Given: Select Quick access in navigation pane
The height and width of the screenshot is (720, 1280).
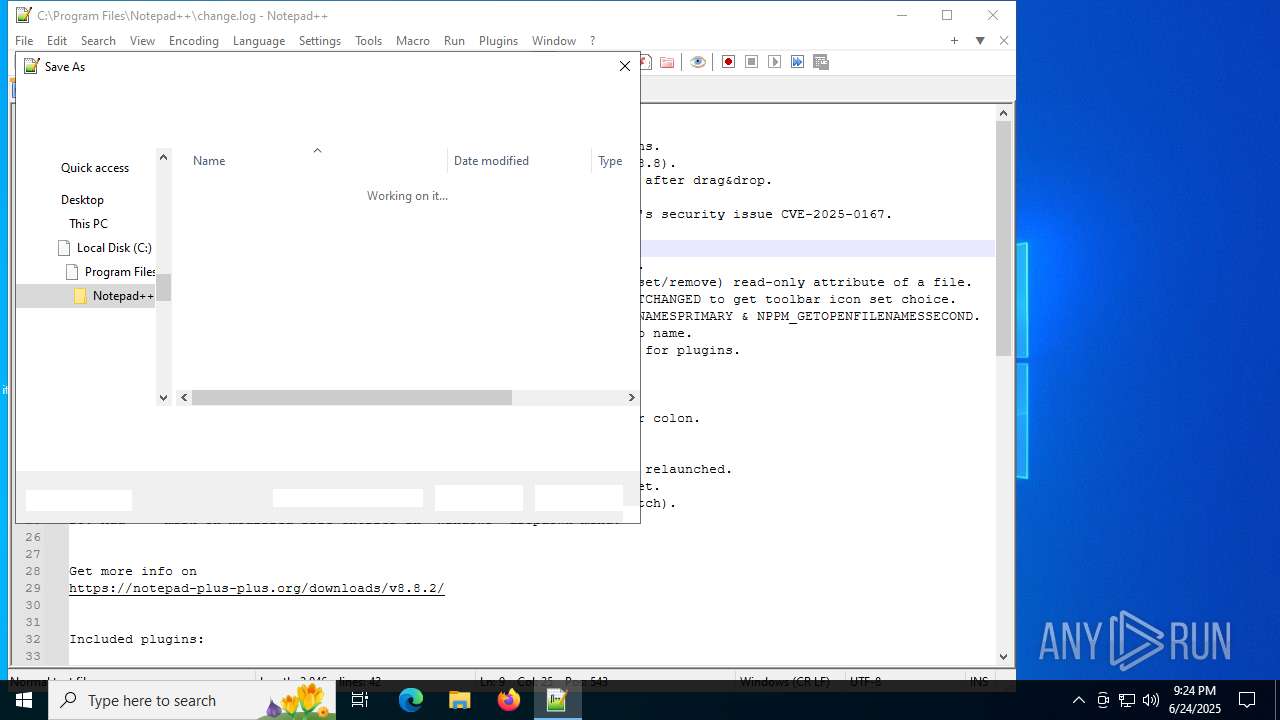Looking at the screenshot, I should (x=95, y=168).
